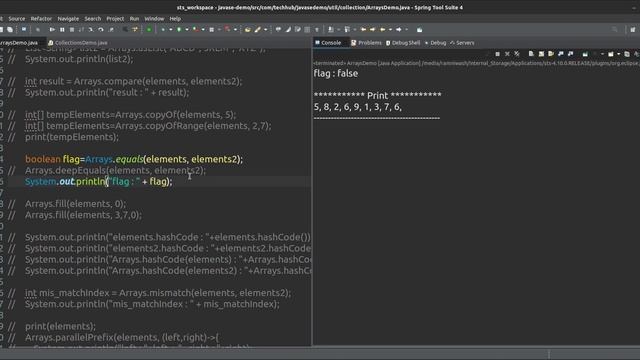Open the Navigate menu
Image resolution: width=640 pixels, height=360 pixels.
tap(68, 19)
